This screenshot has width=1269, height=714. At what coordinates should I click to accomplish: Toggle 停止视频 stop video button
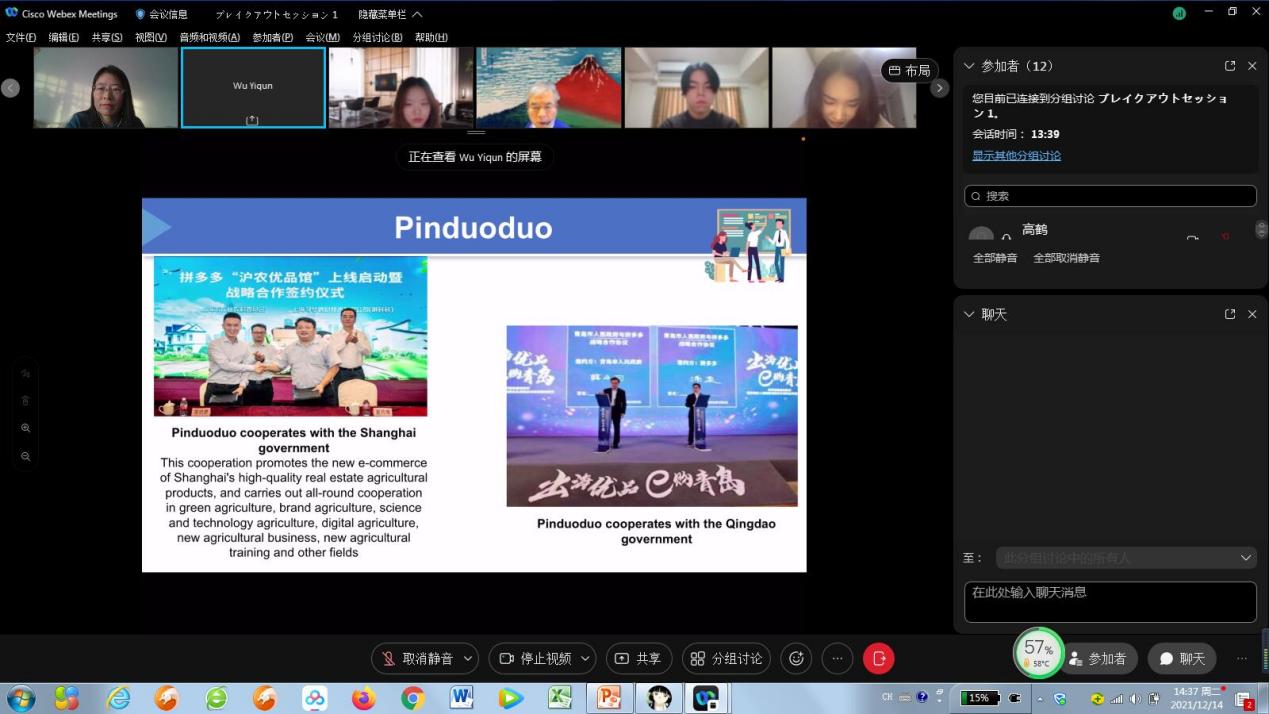point(535,658)
